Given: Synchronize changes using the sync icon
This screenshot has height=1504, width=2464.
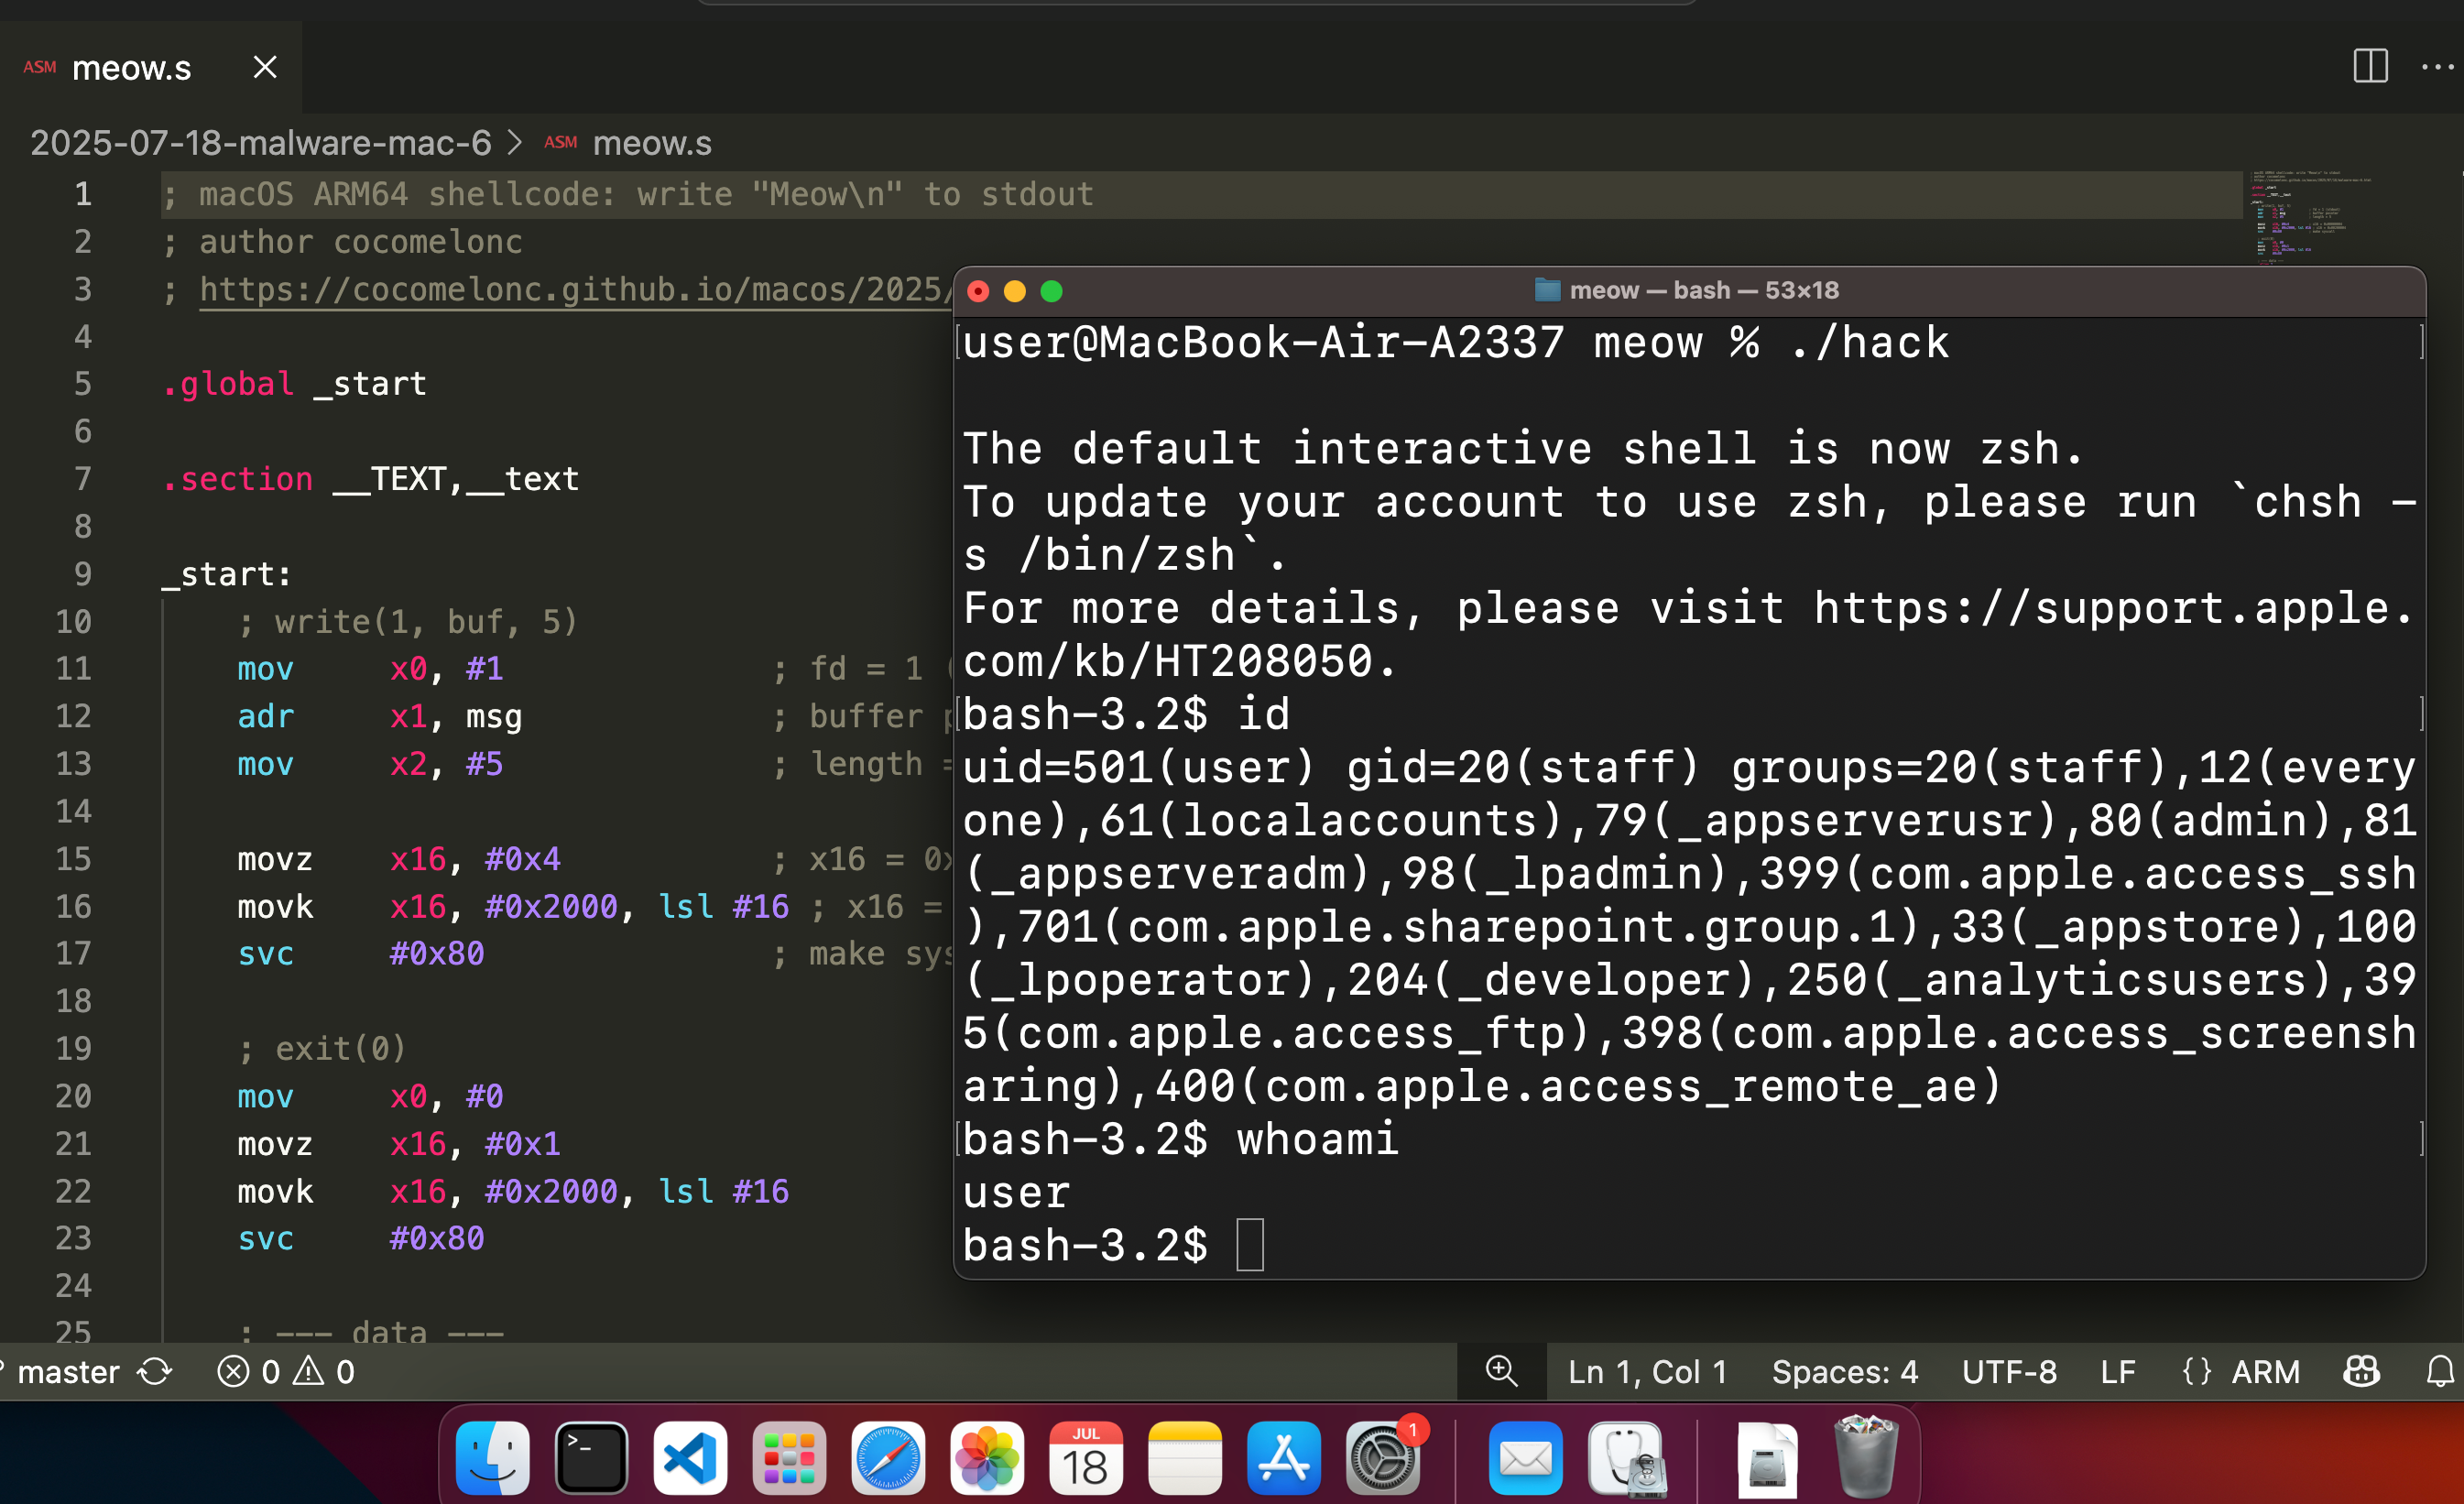Looking at the screenshot, I should click(155, 1371).
